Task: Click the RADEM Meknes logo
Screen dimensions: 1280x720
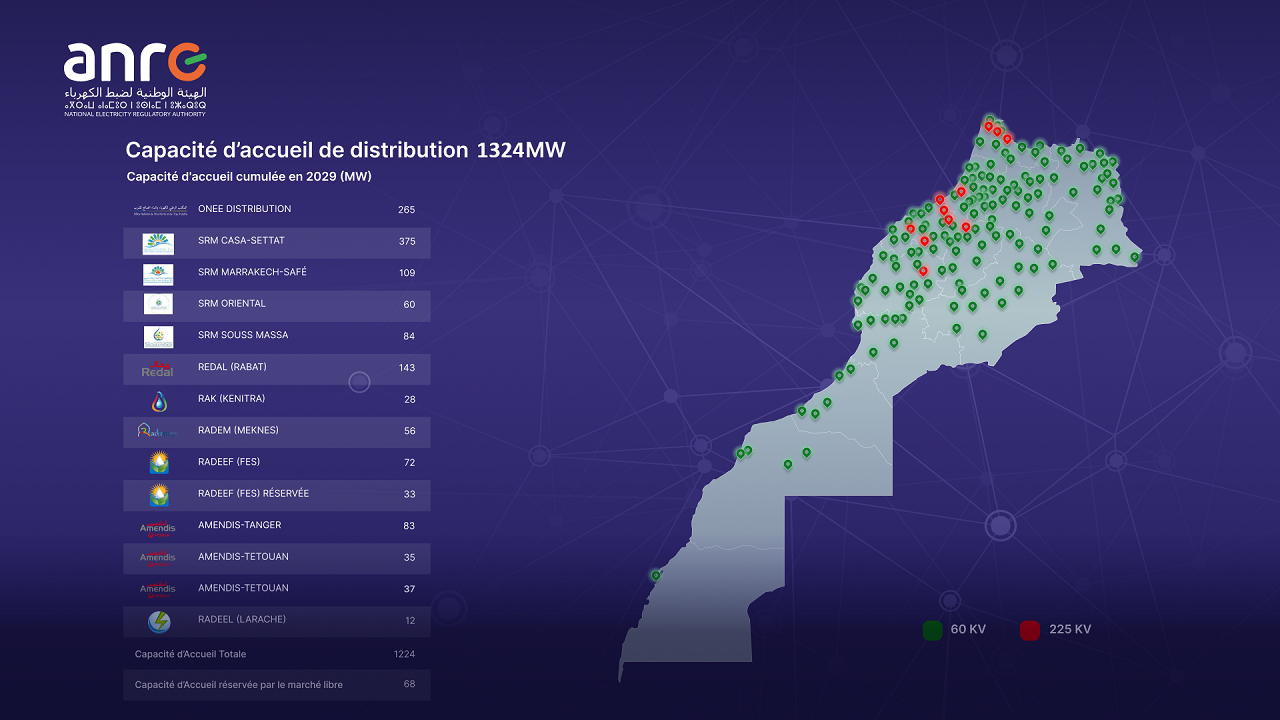Action: (158, 431)
